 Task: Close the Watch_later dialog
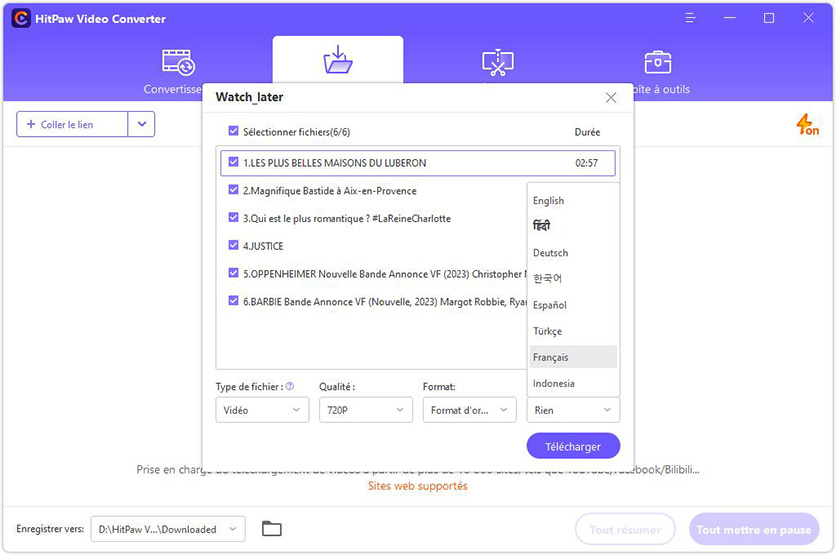click(611, 98)
